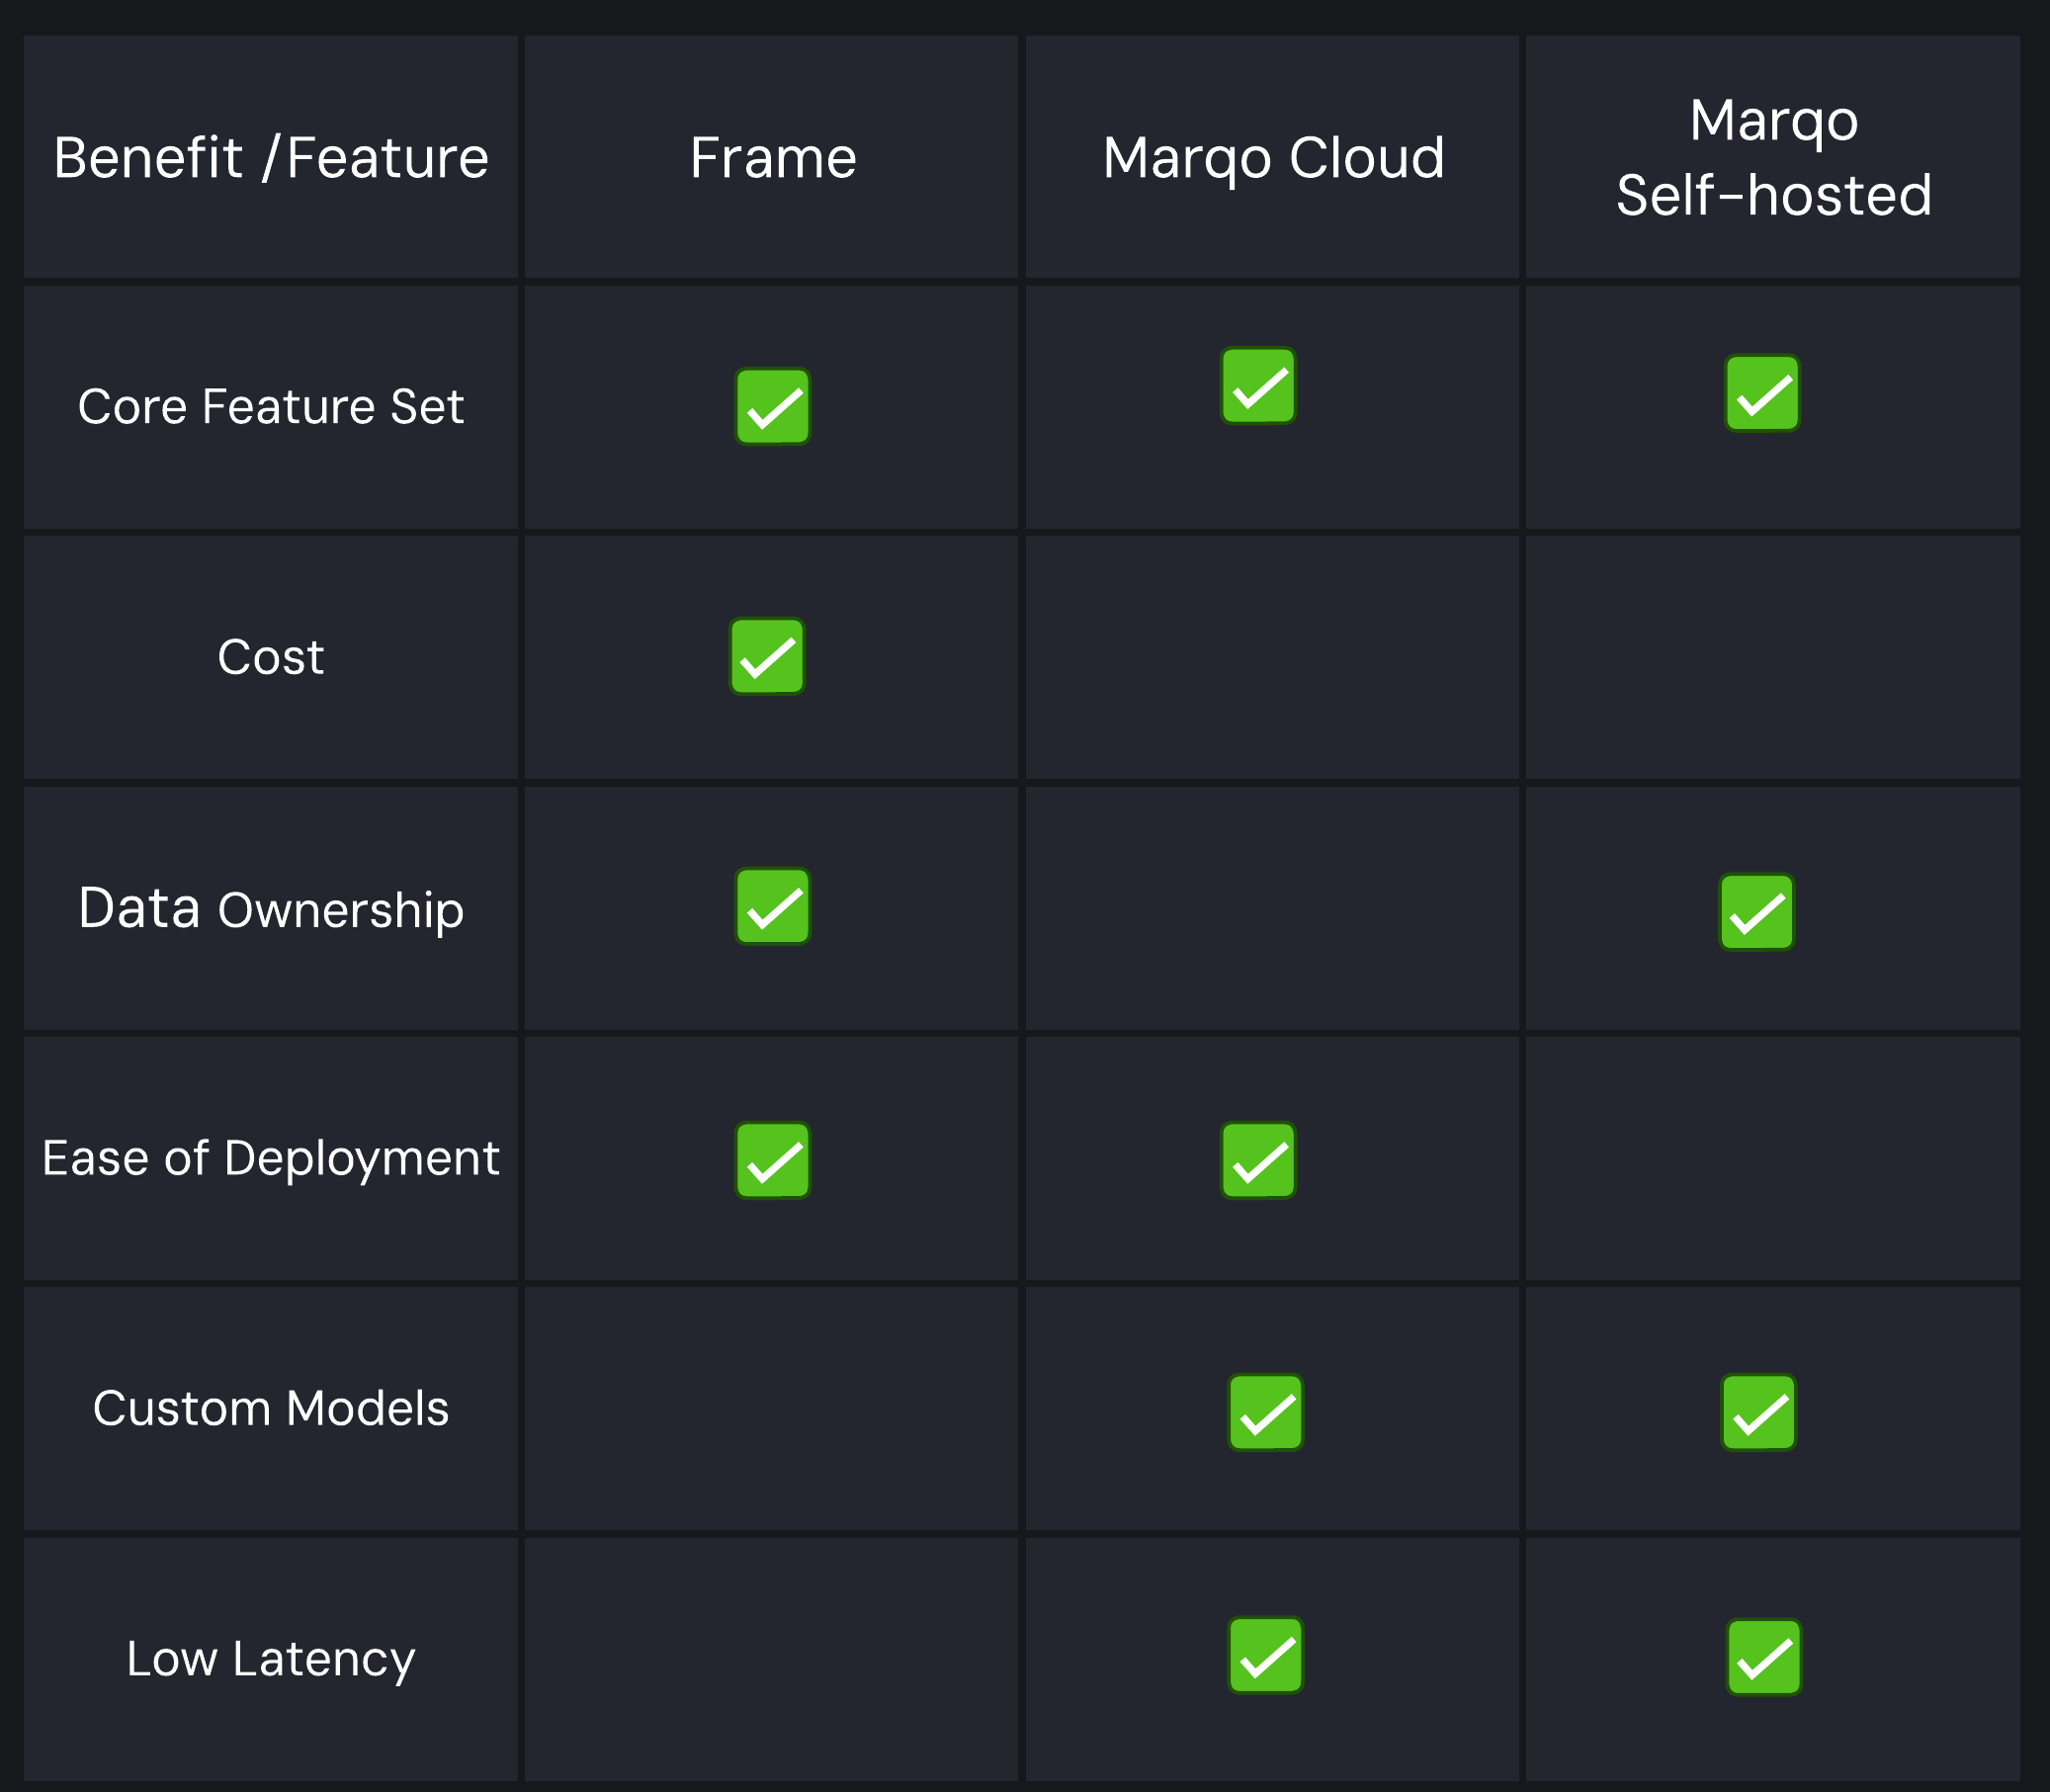Click the Frame checkmark in Core Feature Set row

pos(772,406)
